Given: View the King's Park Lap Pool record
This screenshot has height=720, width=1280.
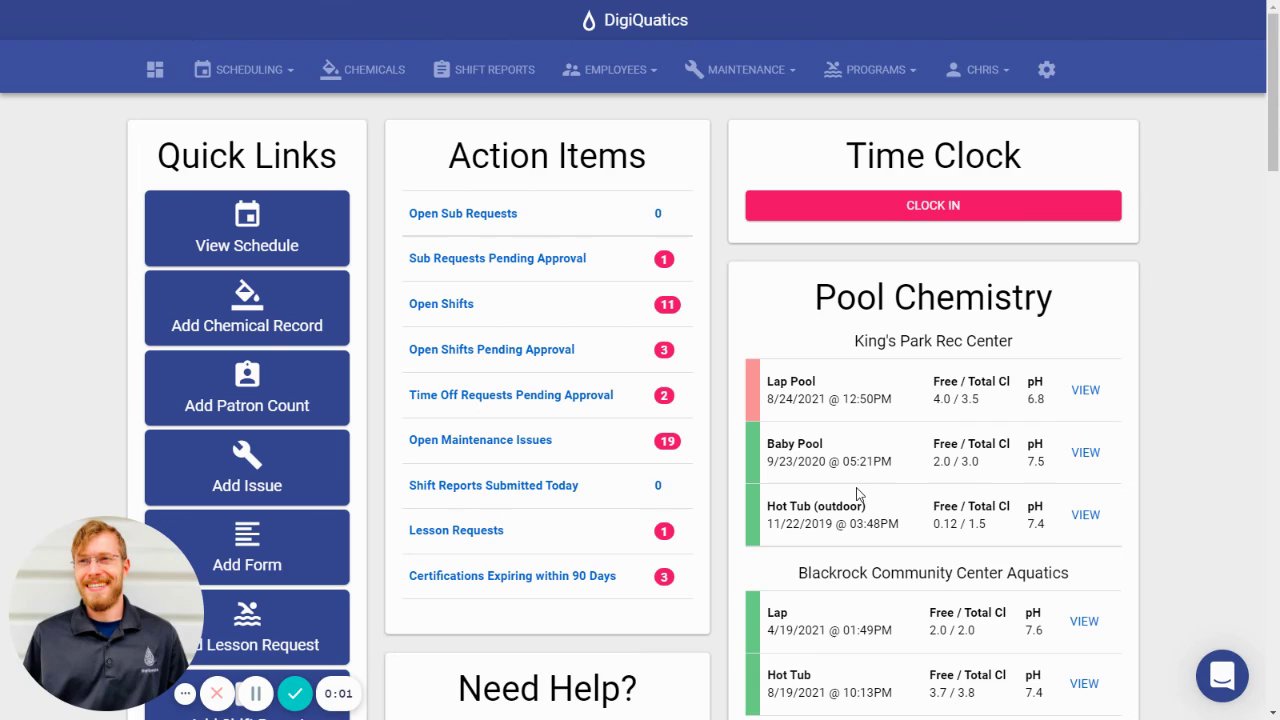Looking at the screenshot, I should click(x=1085, y=390).
